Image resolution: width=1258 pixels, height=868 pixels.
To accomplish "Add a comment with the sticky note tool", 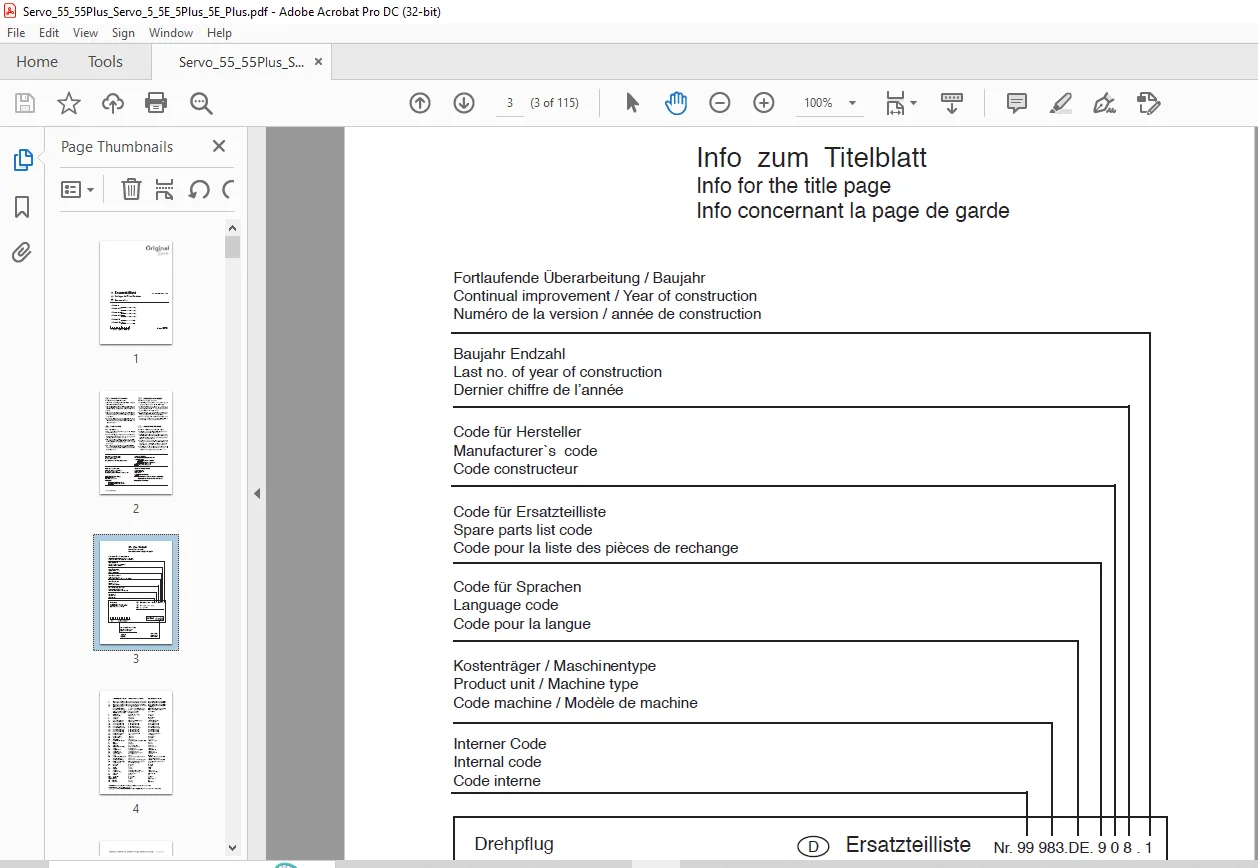I will coord(1017,103).
